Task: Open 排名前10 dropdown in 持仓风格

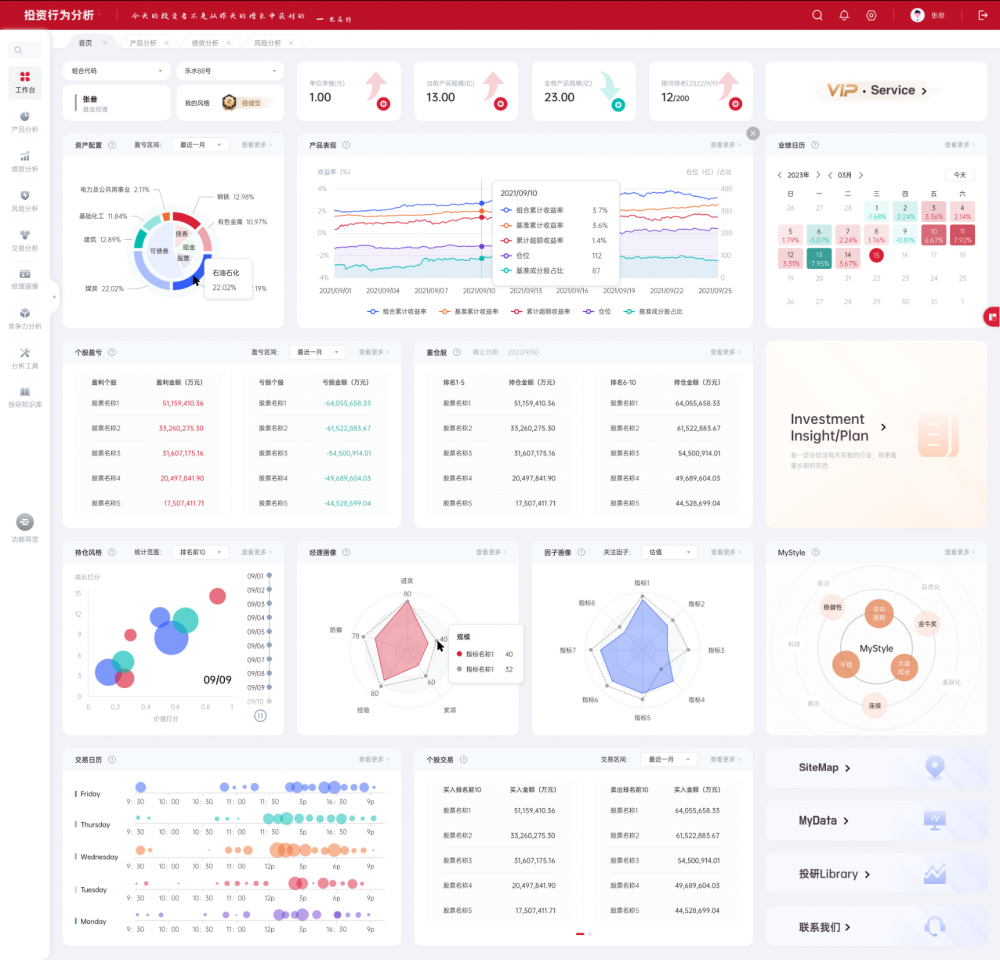Action: [200, 552]
